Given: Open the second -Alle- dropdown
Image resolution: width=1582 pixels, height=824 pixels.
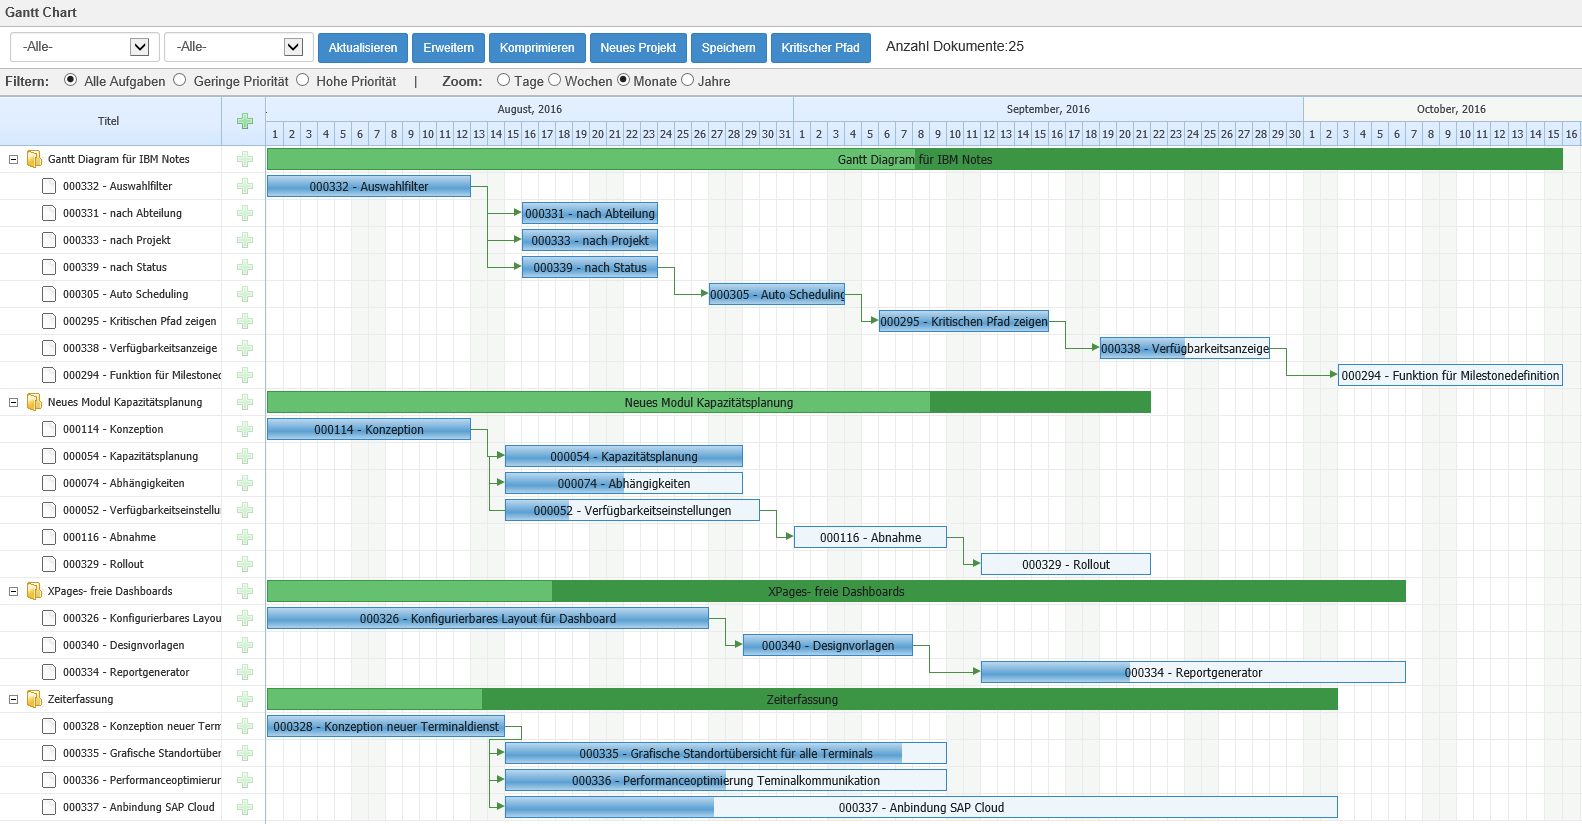Looking at the screenshot, I should 237,47.
